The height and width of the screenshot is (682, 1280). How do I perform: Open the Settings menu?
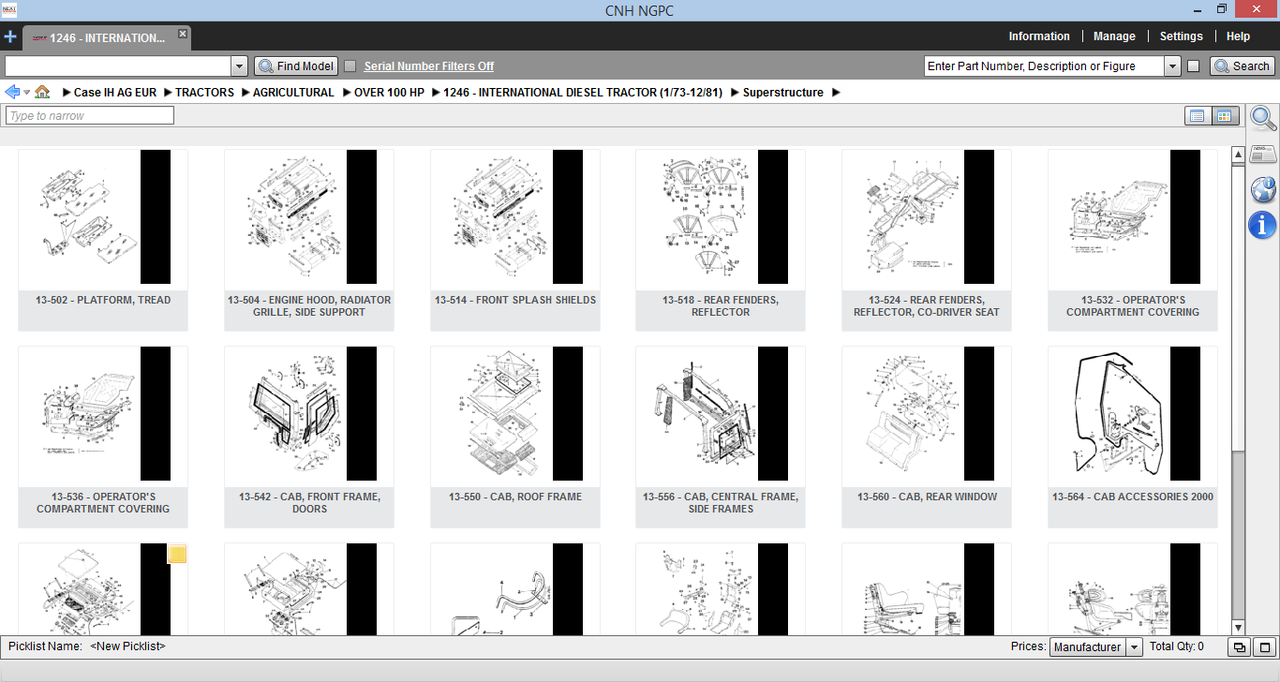(x=1181, y=36)
